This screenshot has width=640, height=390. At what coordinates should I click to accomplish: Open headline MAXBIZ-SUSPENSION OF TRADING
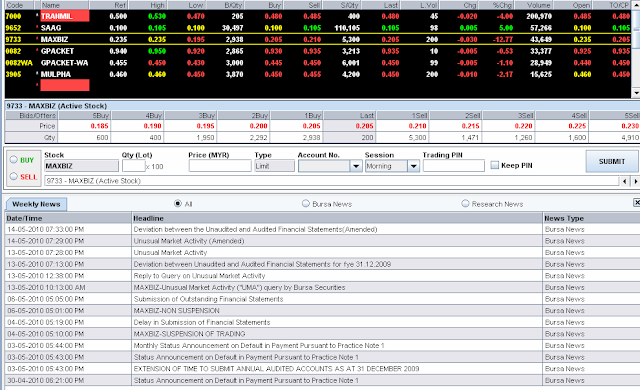point(189,334)
